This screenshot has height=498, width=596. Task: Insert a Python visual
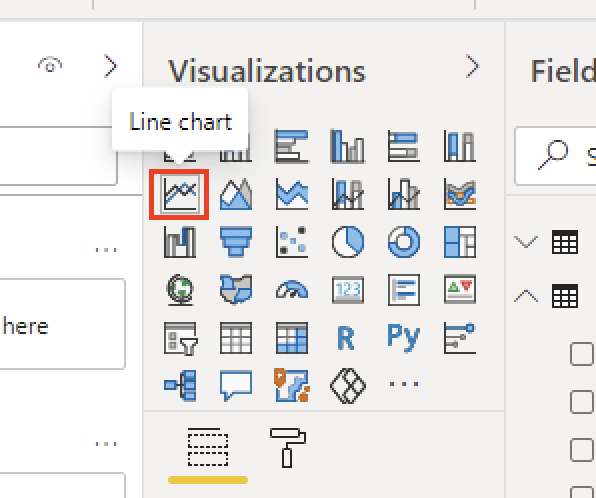404,338
